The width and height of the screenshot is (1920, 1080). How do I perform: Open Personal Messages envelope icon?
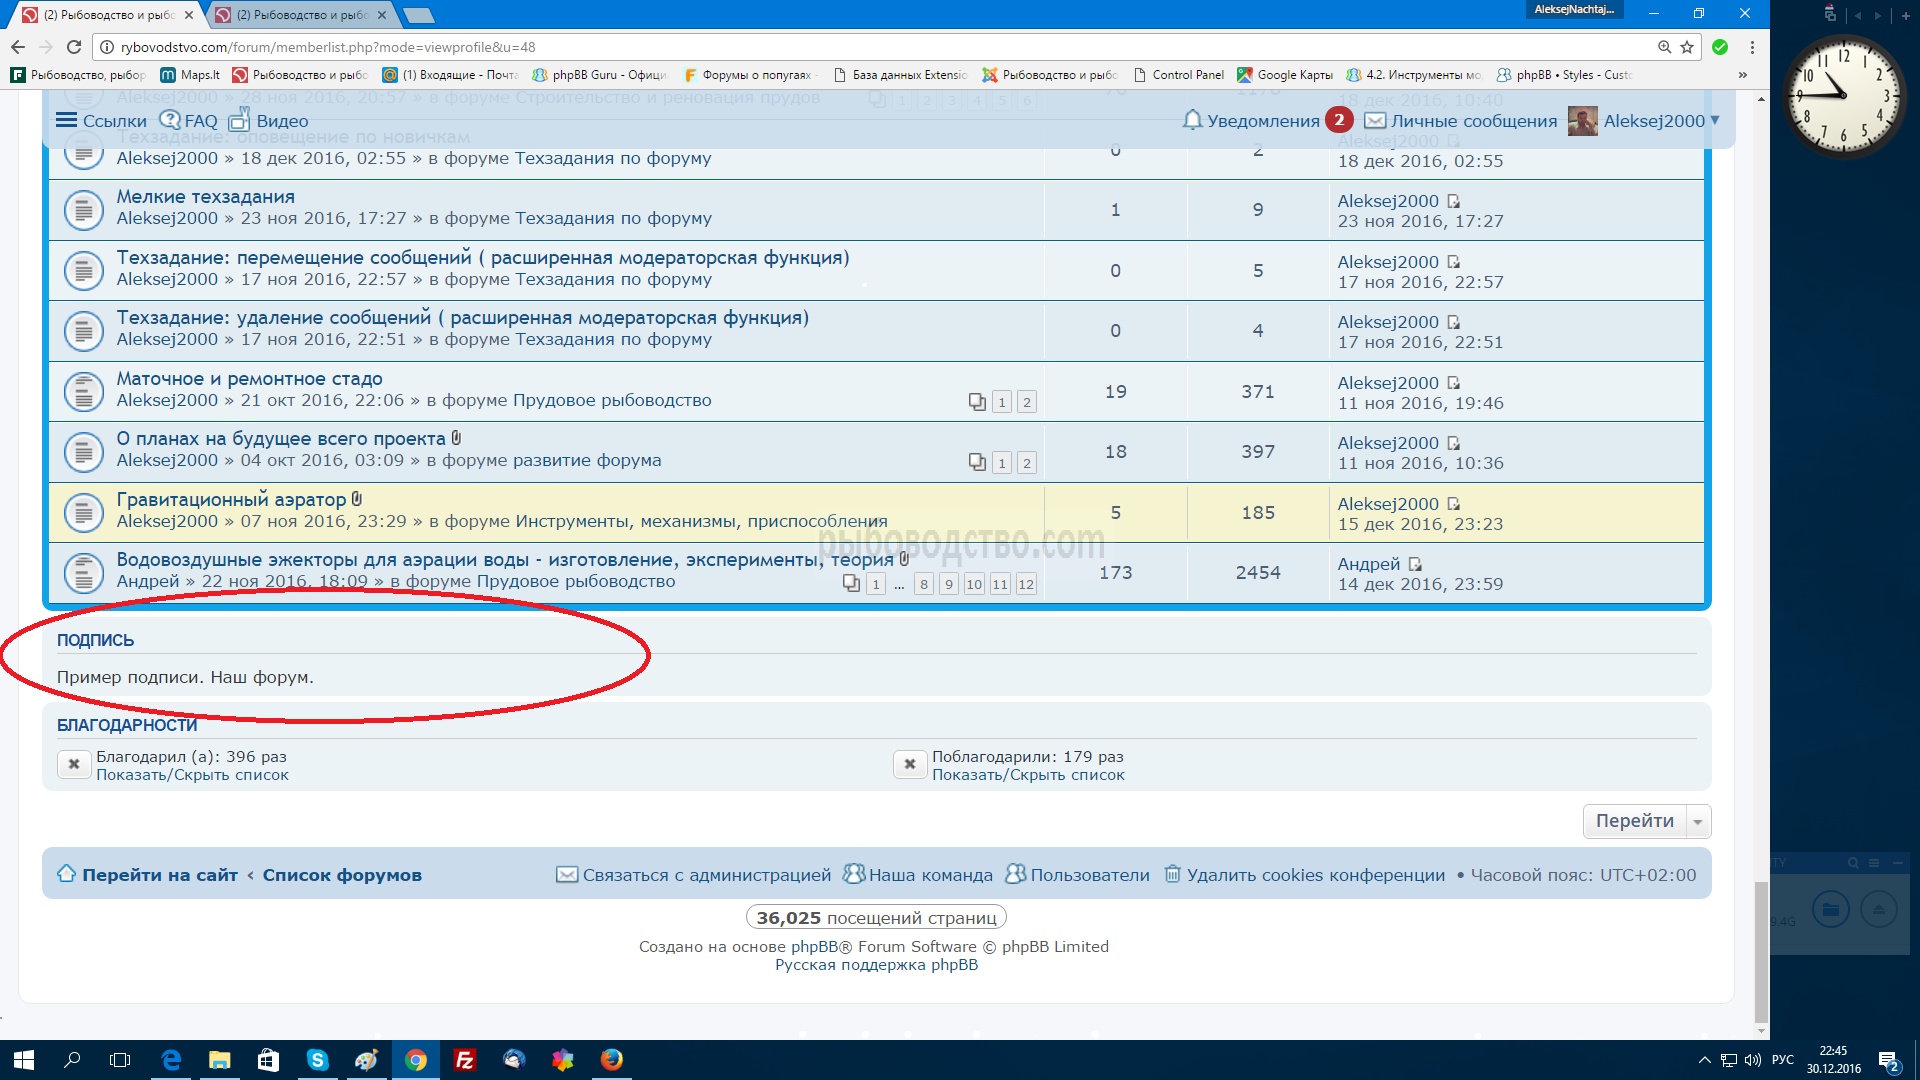click(1375, 121)
